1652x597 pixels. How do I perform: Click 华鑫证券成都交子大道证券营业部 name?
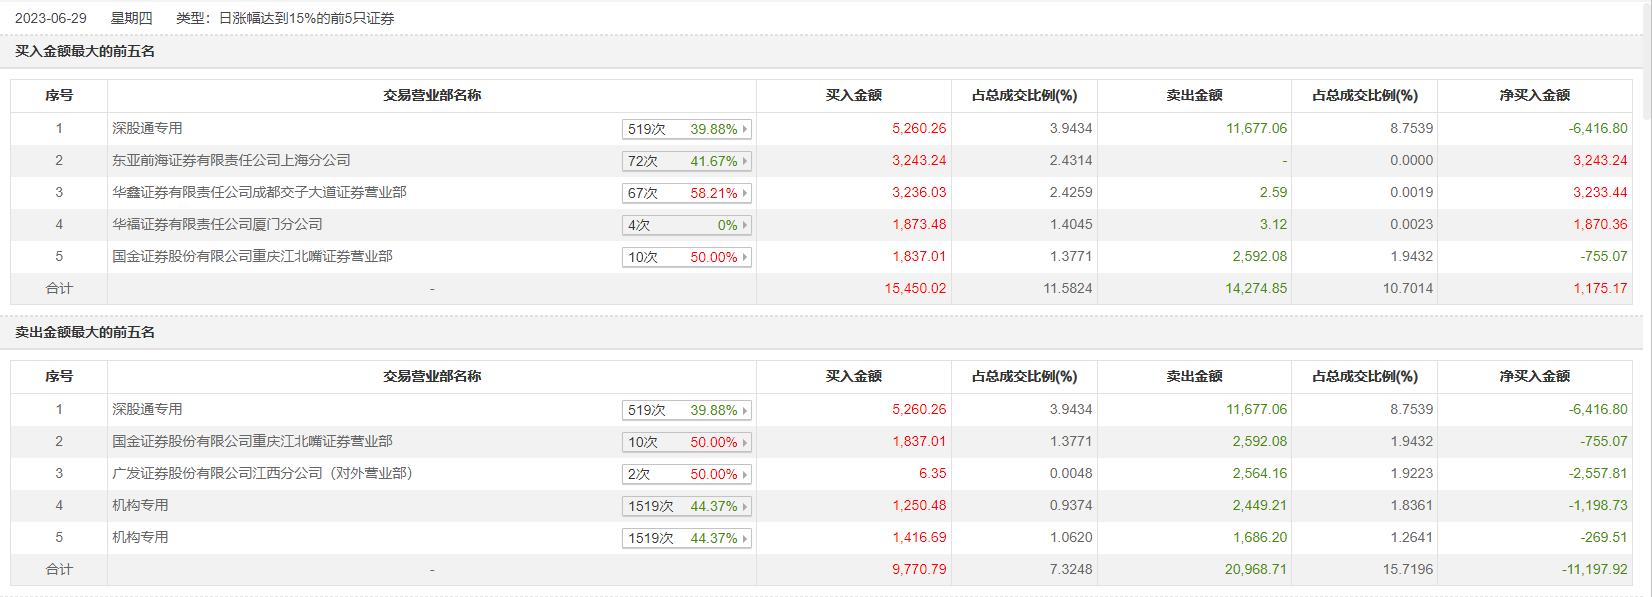(x=259, y=192)
